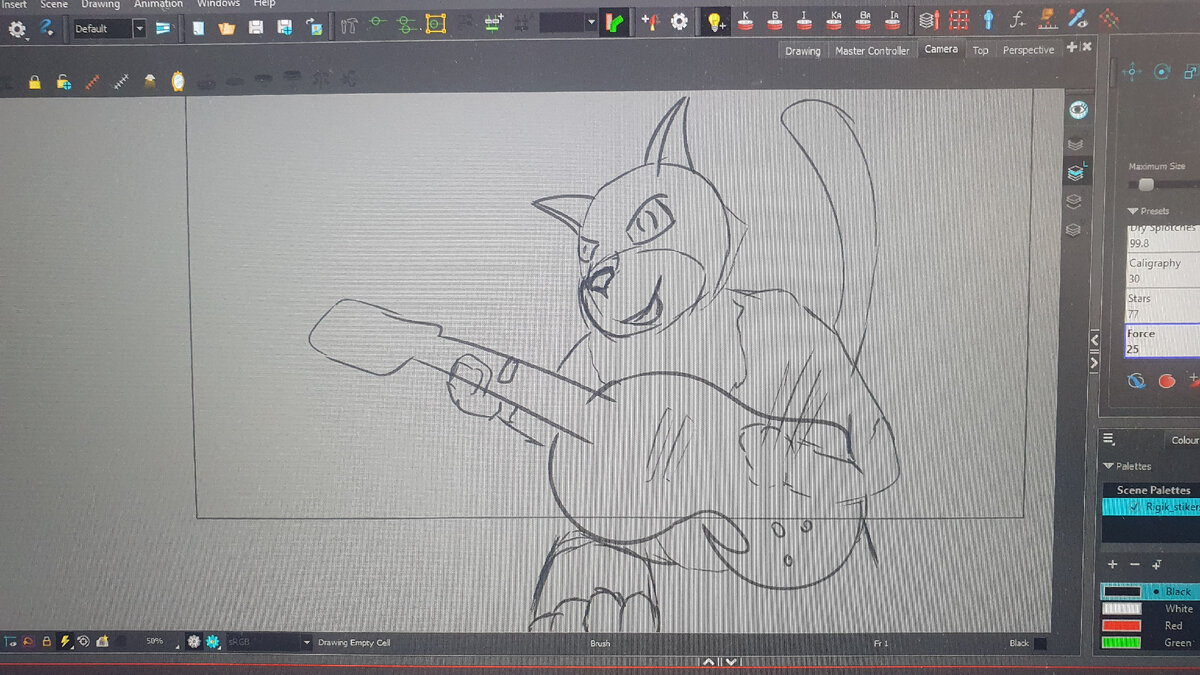The width and height of the screenshot is (1200, 675).
Task: Collapse the Palettes section
Action: [1108, 466]
